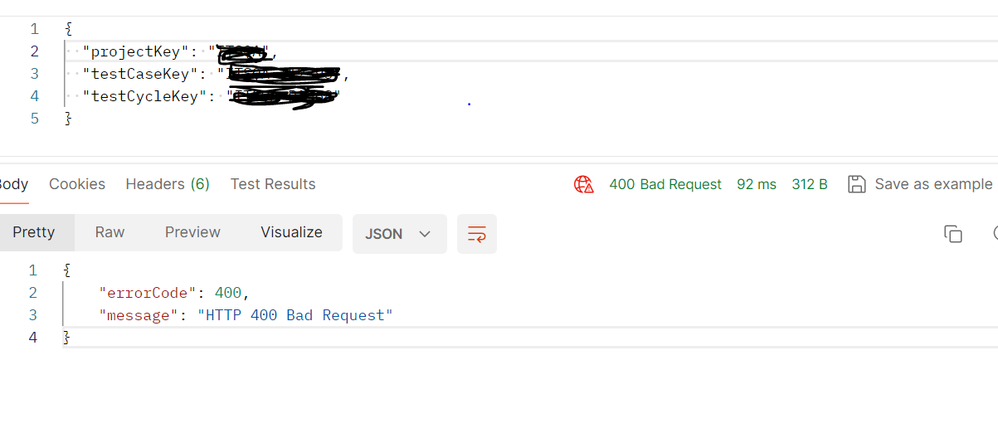998x433 pixels.
Task: Switch to the Cookies tab
Action: click(x=77, y=184)
